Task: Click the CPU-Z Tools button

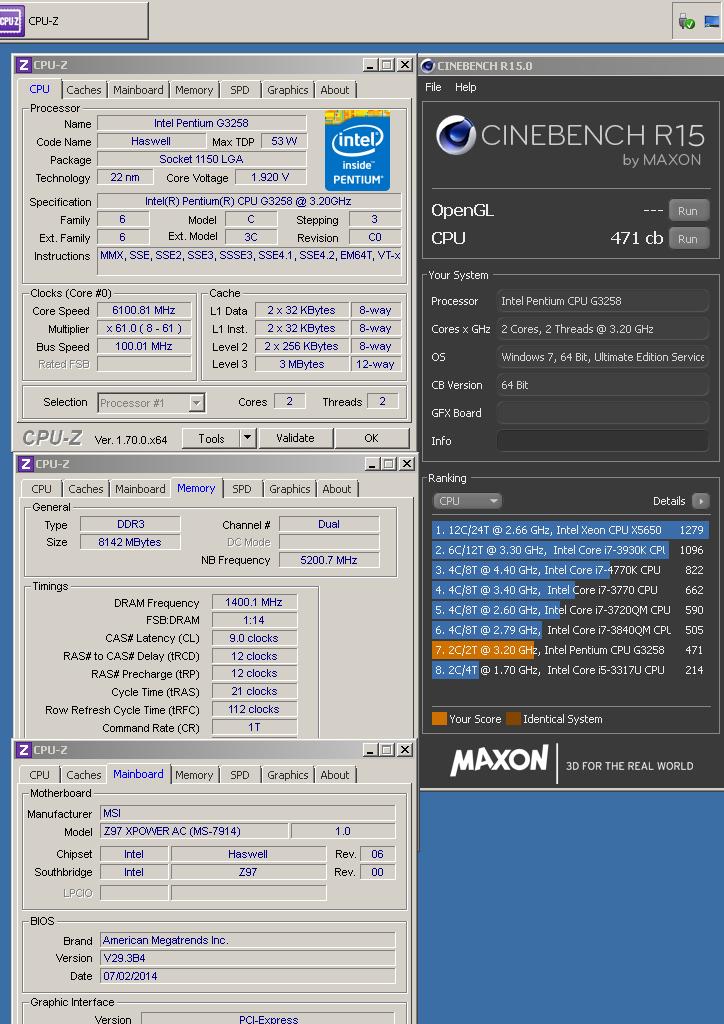Action: [x=211, y=439]
